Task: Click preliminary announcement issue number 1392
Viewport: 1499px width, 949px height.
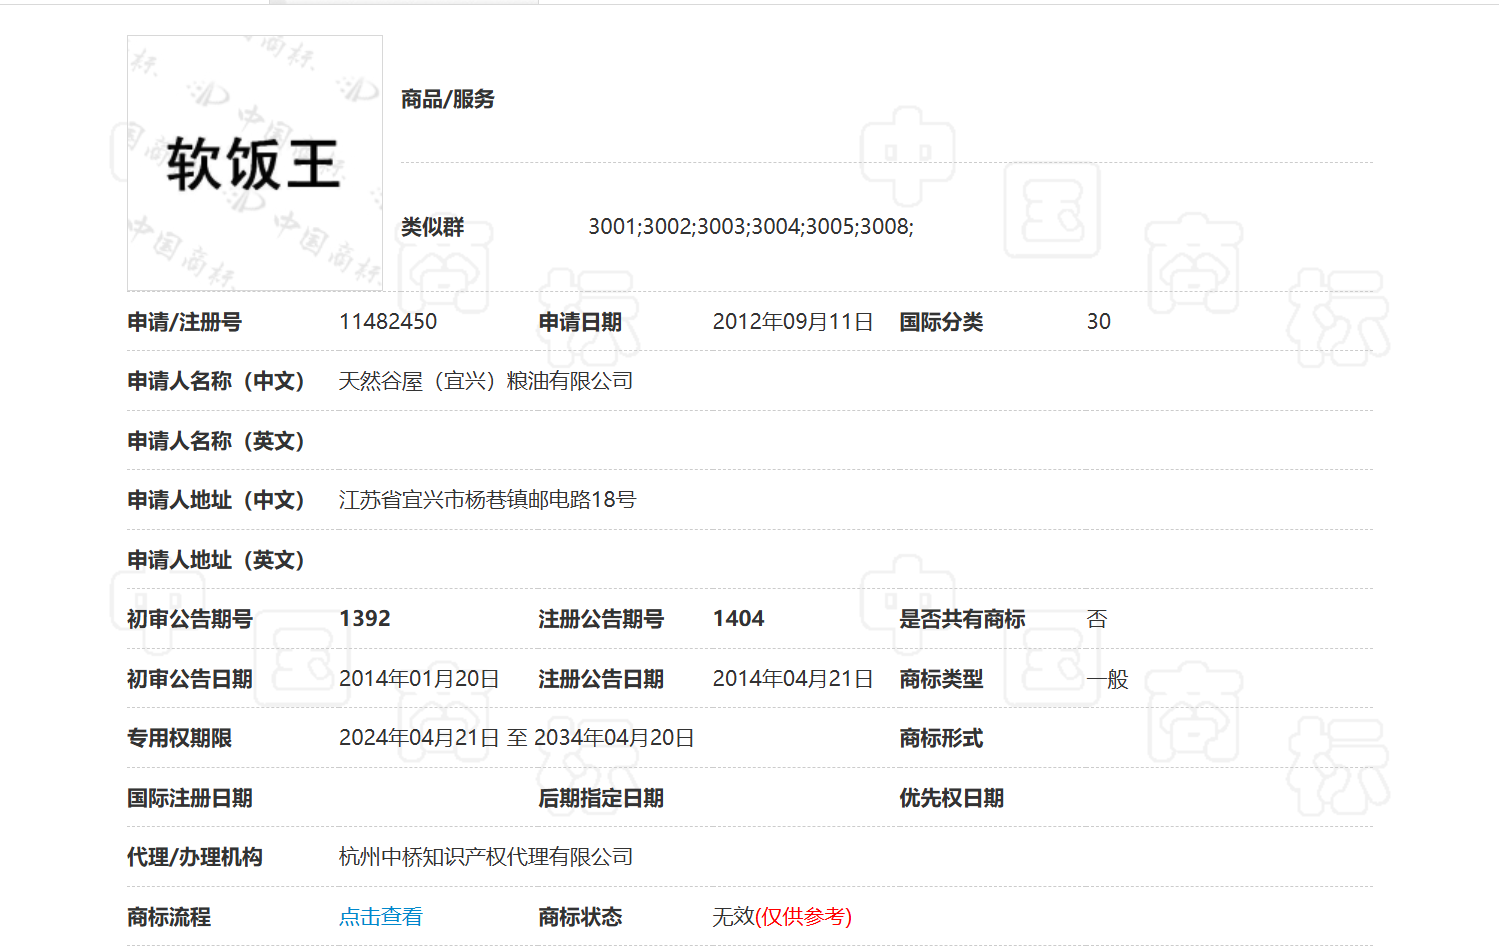Action: 365,618
